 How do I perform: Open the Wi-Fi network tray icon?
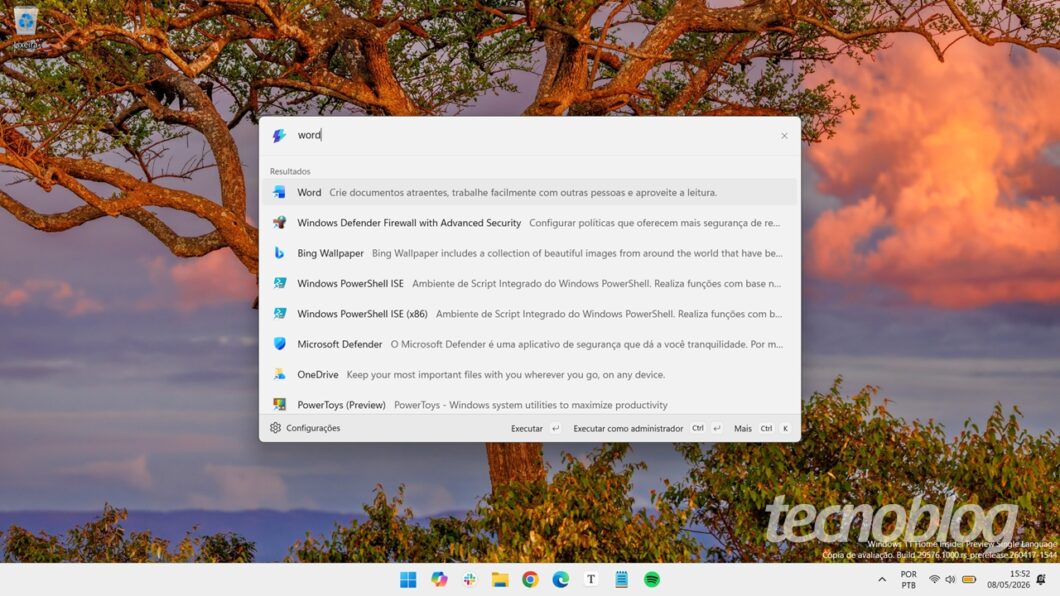[x=934, y=580]
